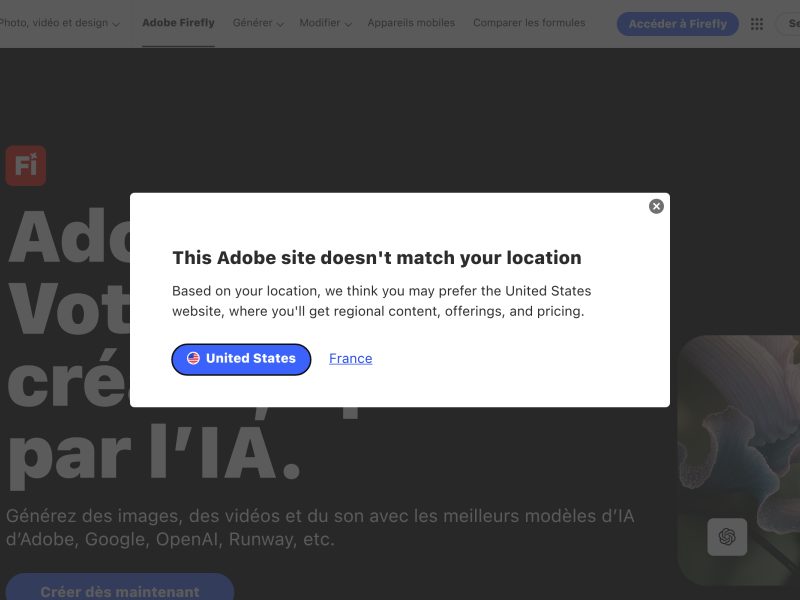The image size is (800, 600).
Task: Click the partially visible top-right Se button
Action: (789, 24)
